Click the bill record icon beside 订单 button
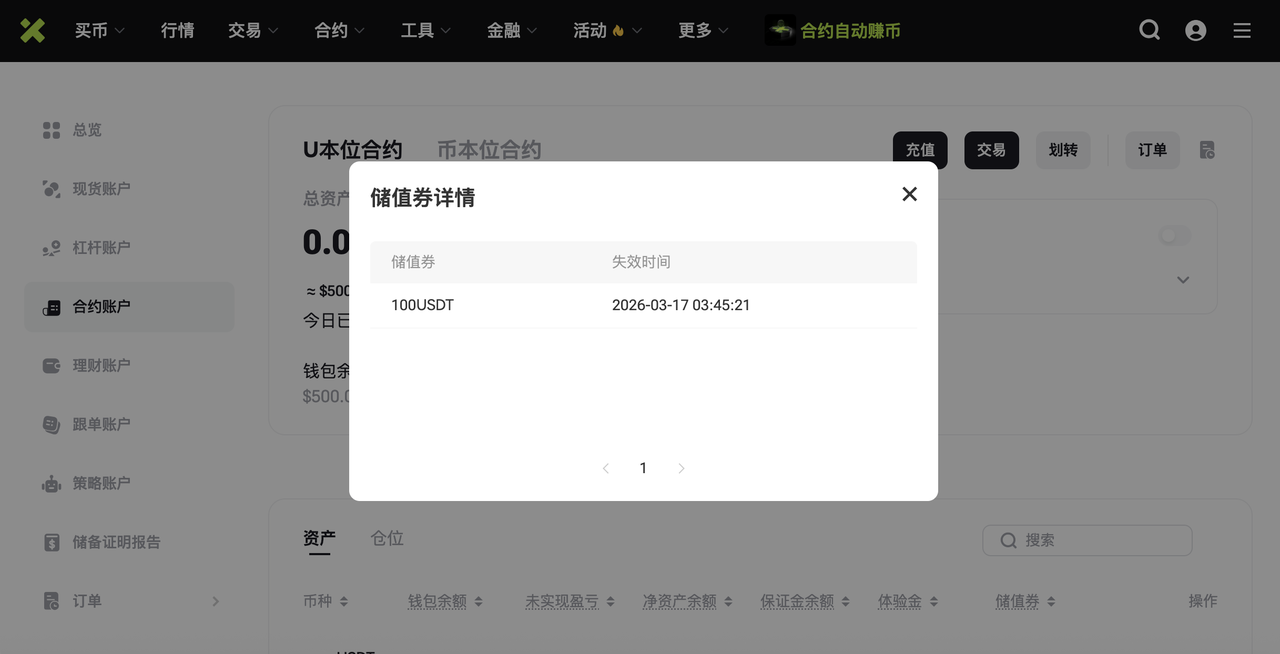Viewport: 1280px width, 654px height. pyautogui.click(x=1207, y=150)
